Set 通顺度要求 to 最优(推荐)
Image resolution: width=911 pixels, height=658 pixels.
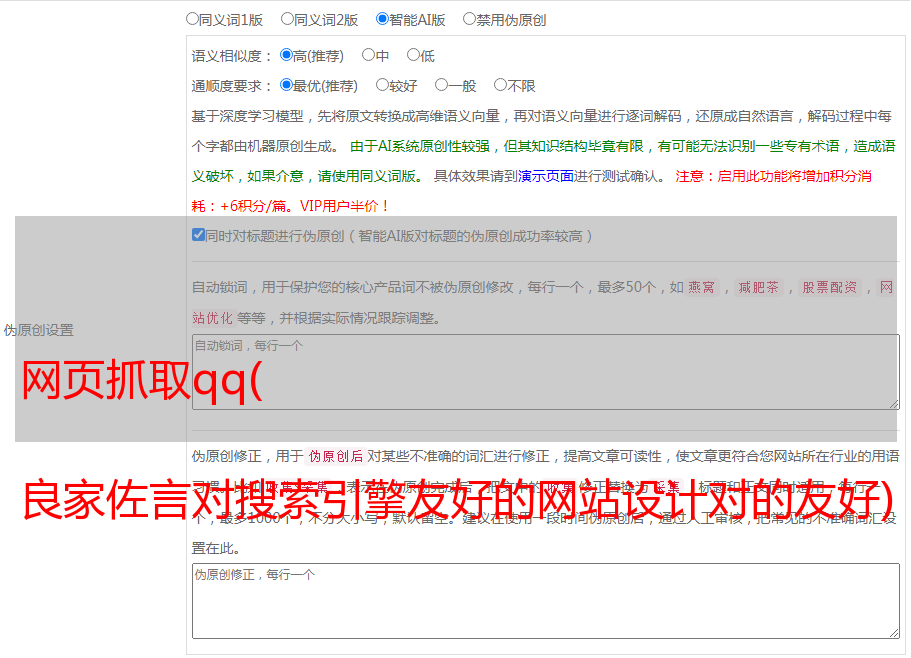point(286,85)
